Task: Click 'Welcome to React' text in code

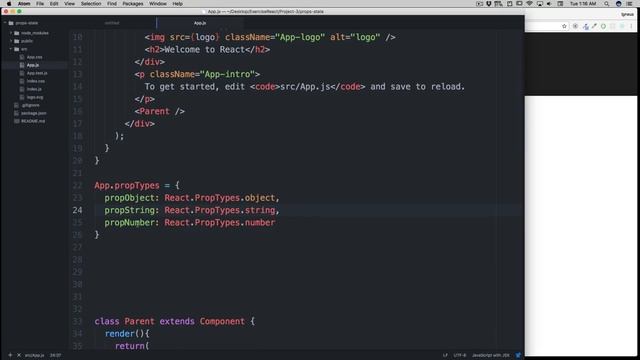Action: tap(205, 50)
